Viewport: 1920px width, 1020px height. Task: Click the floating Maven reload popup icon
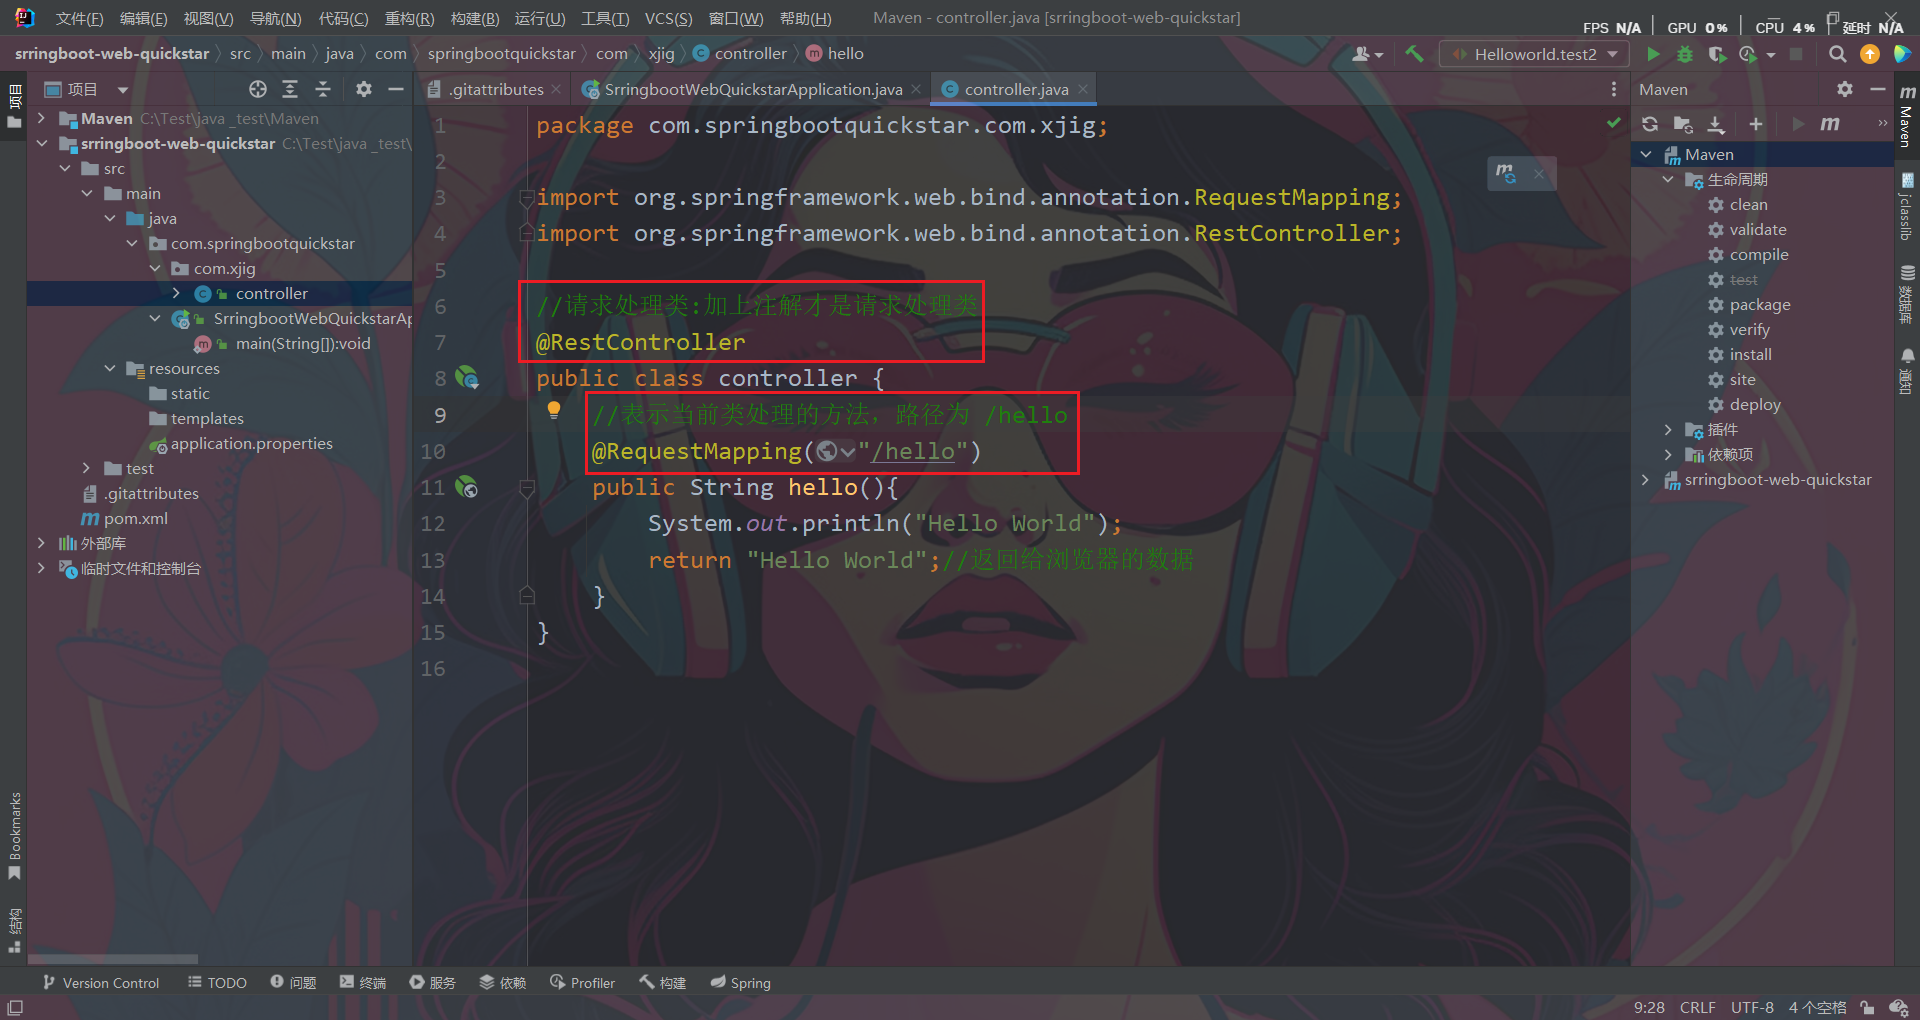coord(1506,174)
